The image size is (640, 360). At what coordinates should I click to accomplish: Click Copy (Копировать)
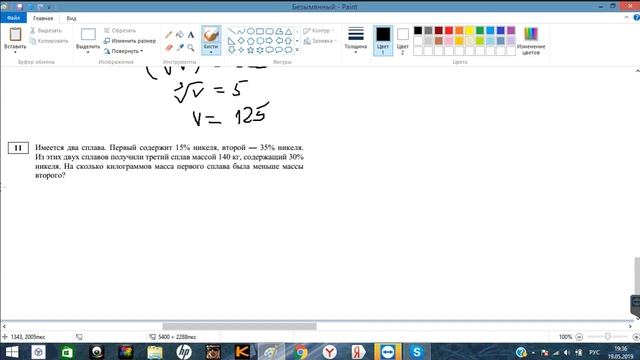coord(49,41)
